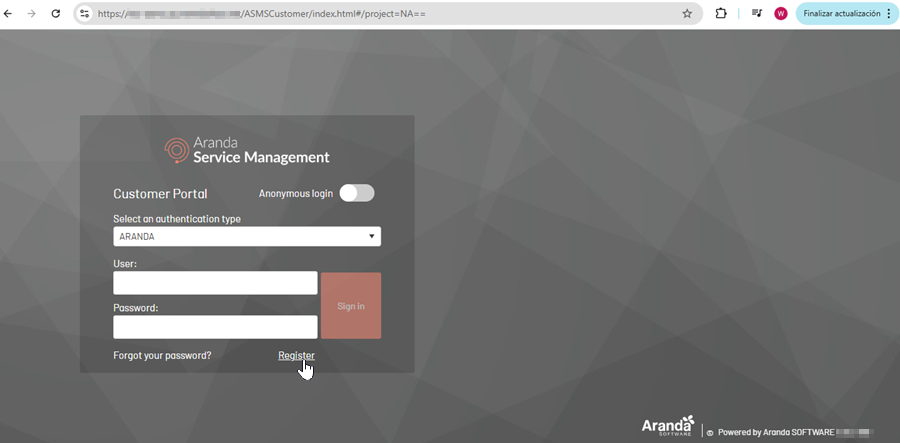The width and height of the screenshot is (900, 443).
Task: Follow the Register link
Action: (x=296, y=355)
